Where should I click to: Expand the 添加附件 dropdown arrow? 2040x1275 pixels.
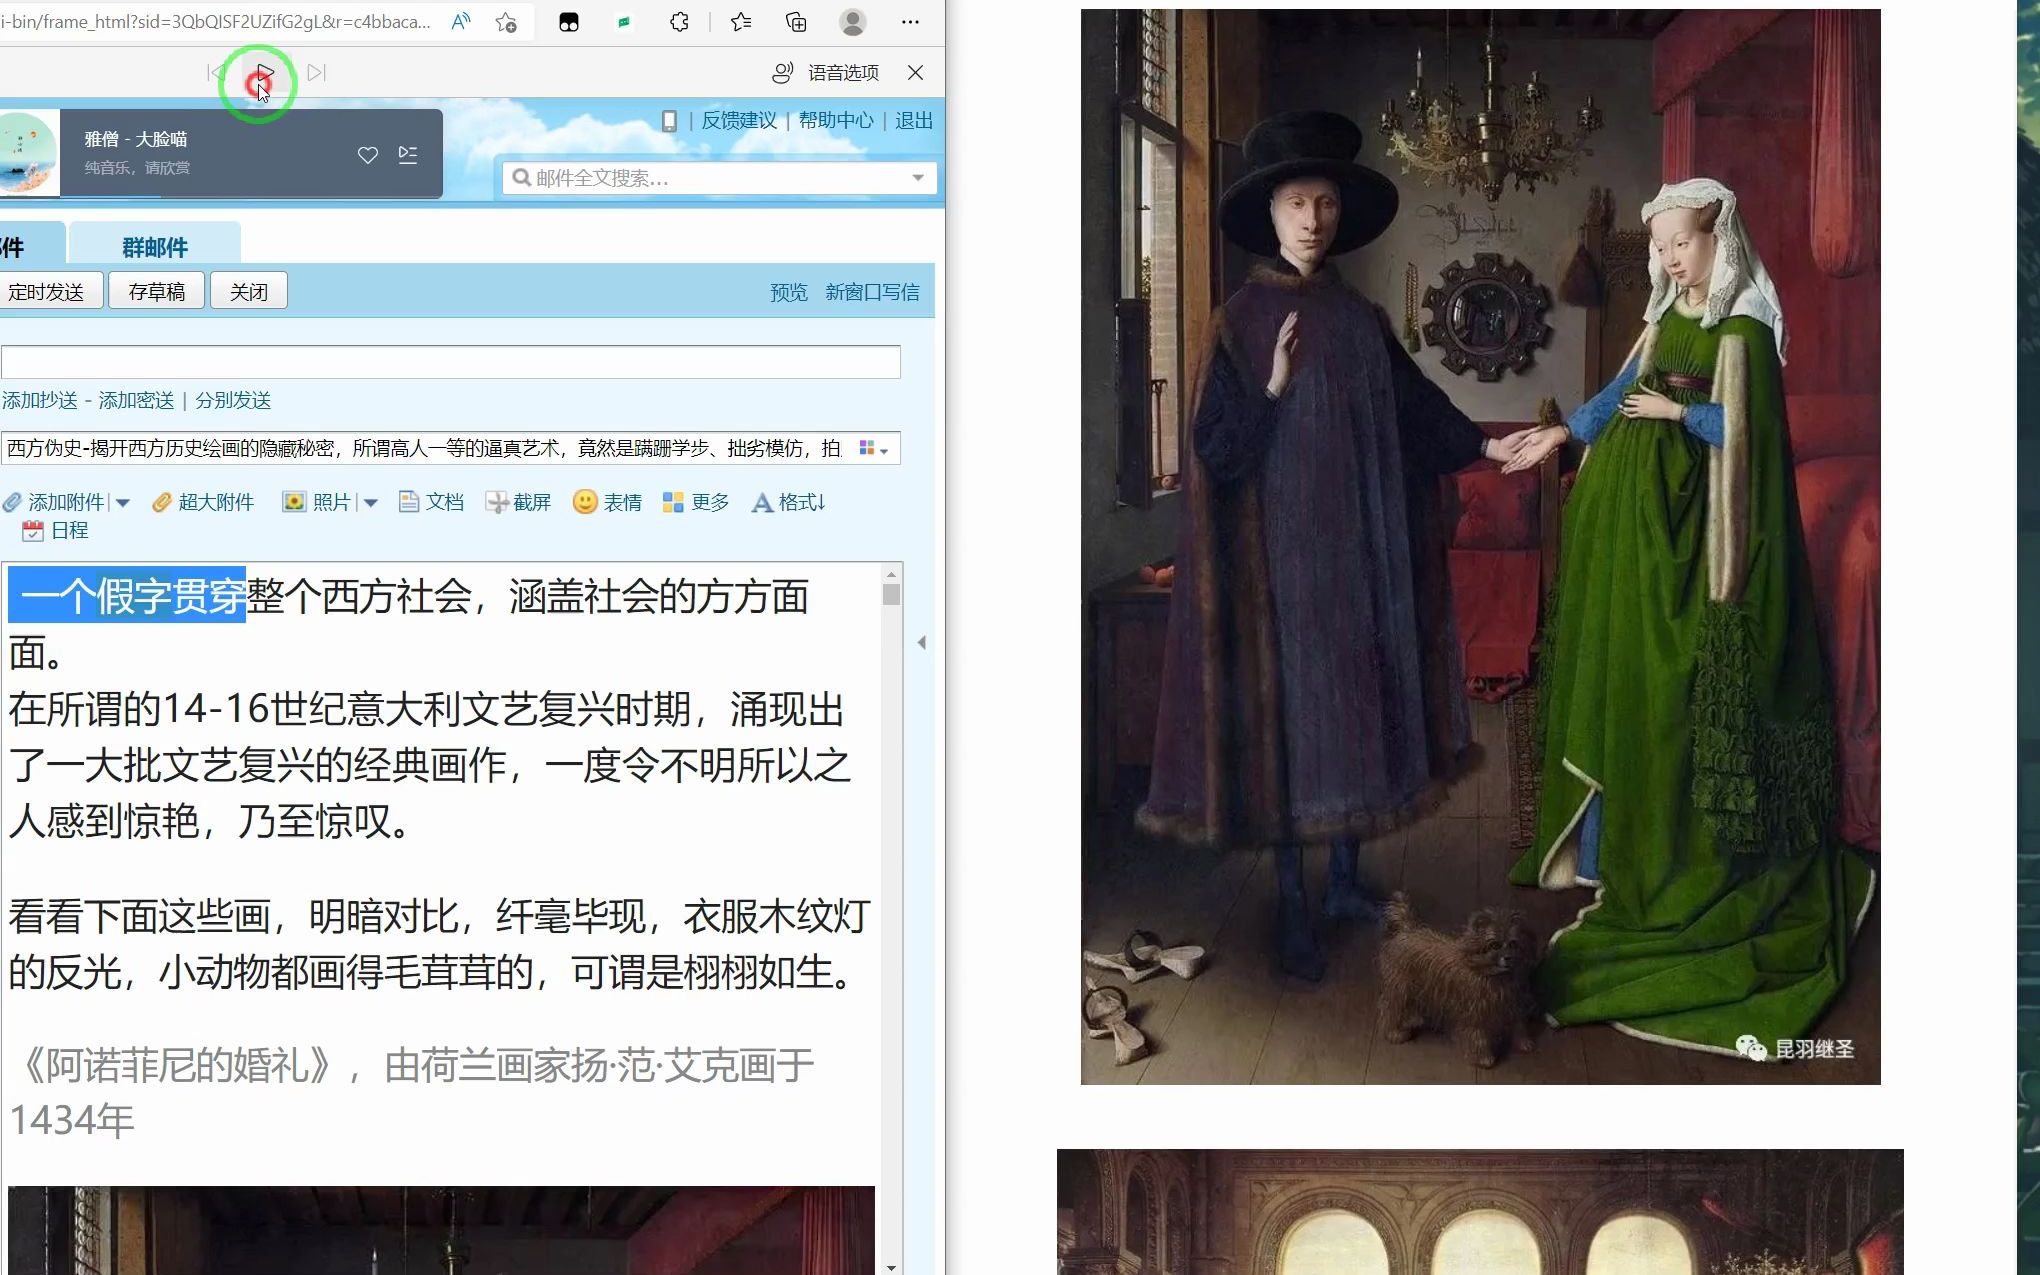123,503
